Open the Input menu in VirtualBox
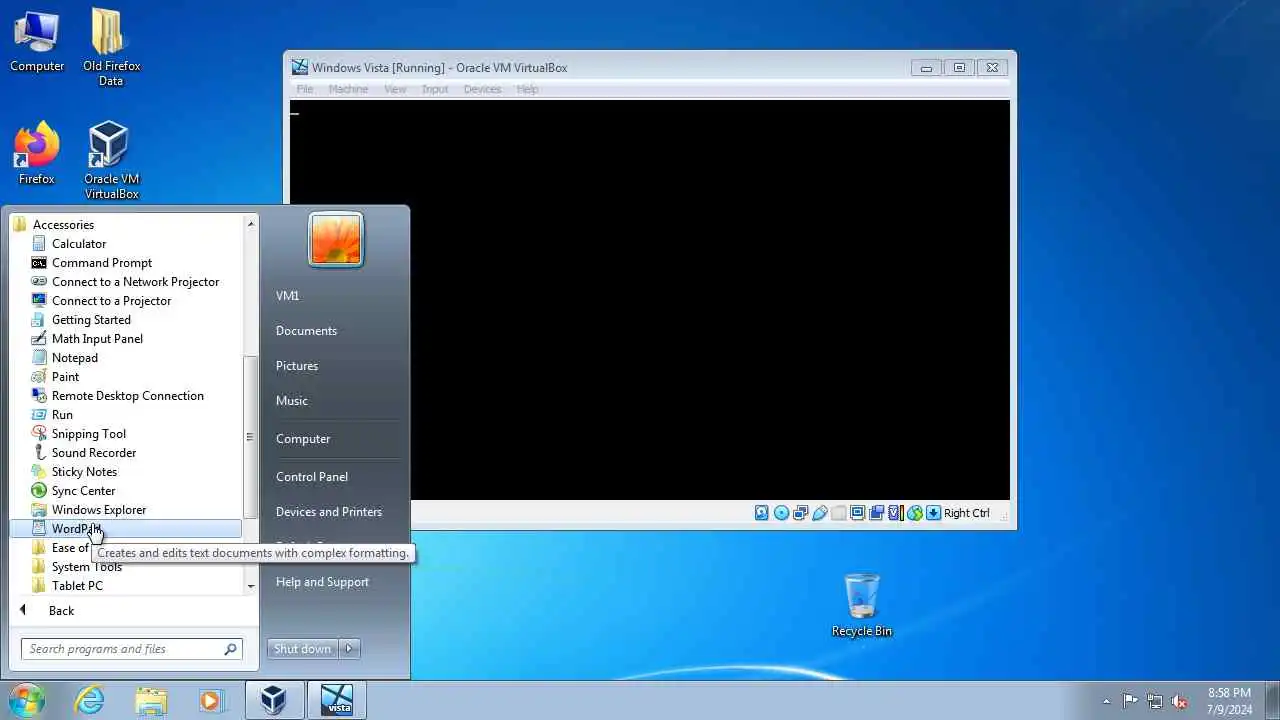This screenshot has width=1280, height=720. click(435, 89)
